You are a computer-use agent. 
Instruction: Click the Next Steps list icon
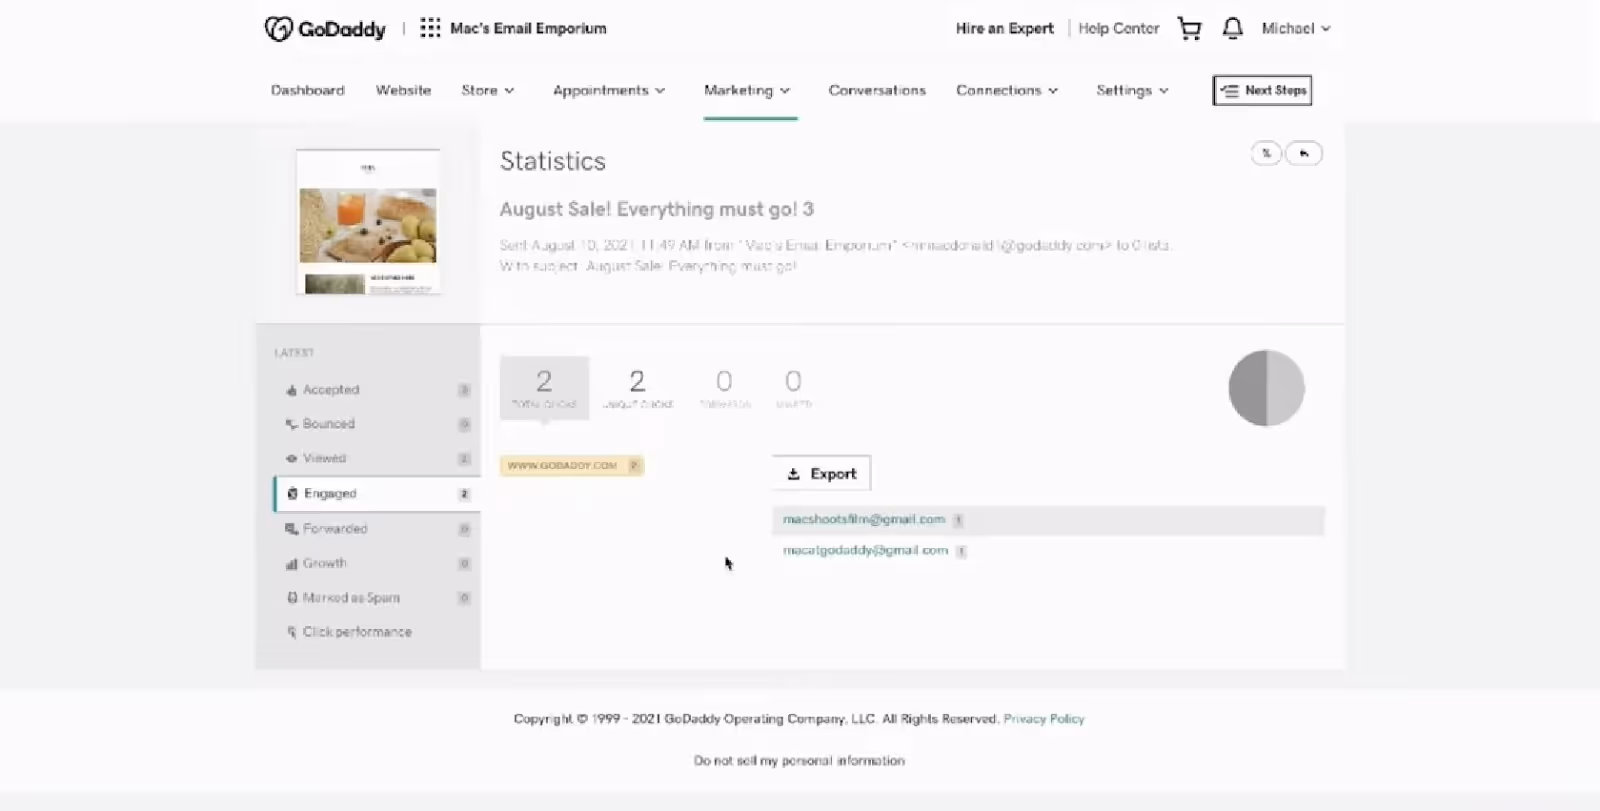(x=1229, y=90)
